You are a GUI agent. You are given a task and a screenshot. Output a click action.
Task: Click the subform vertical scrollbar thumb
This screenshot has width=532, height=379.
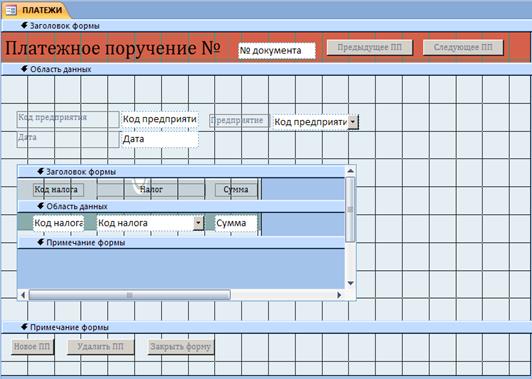(x=350, y=209)
